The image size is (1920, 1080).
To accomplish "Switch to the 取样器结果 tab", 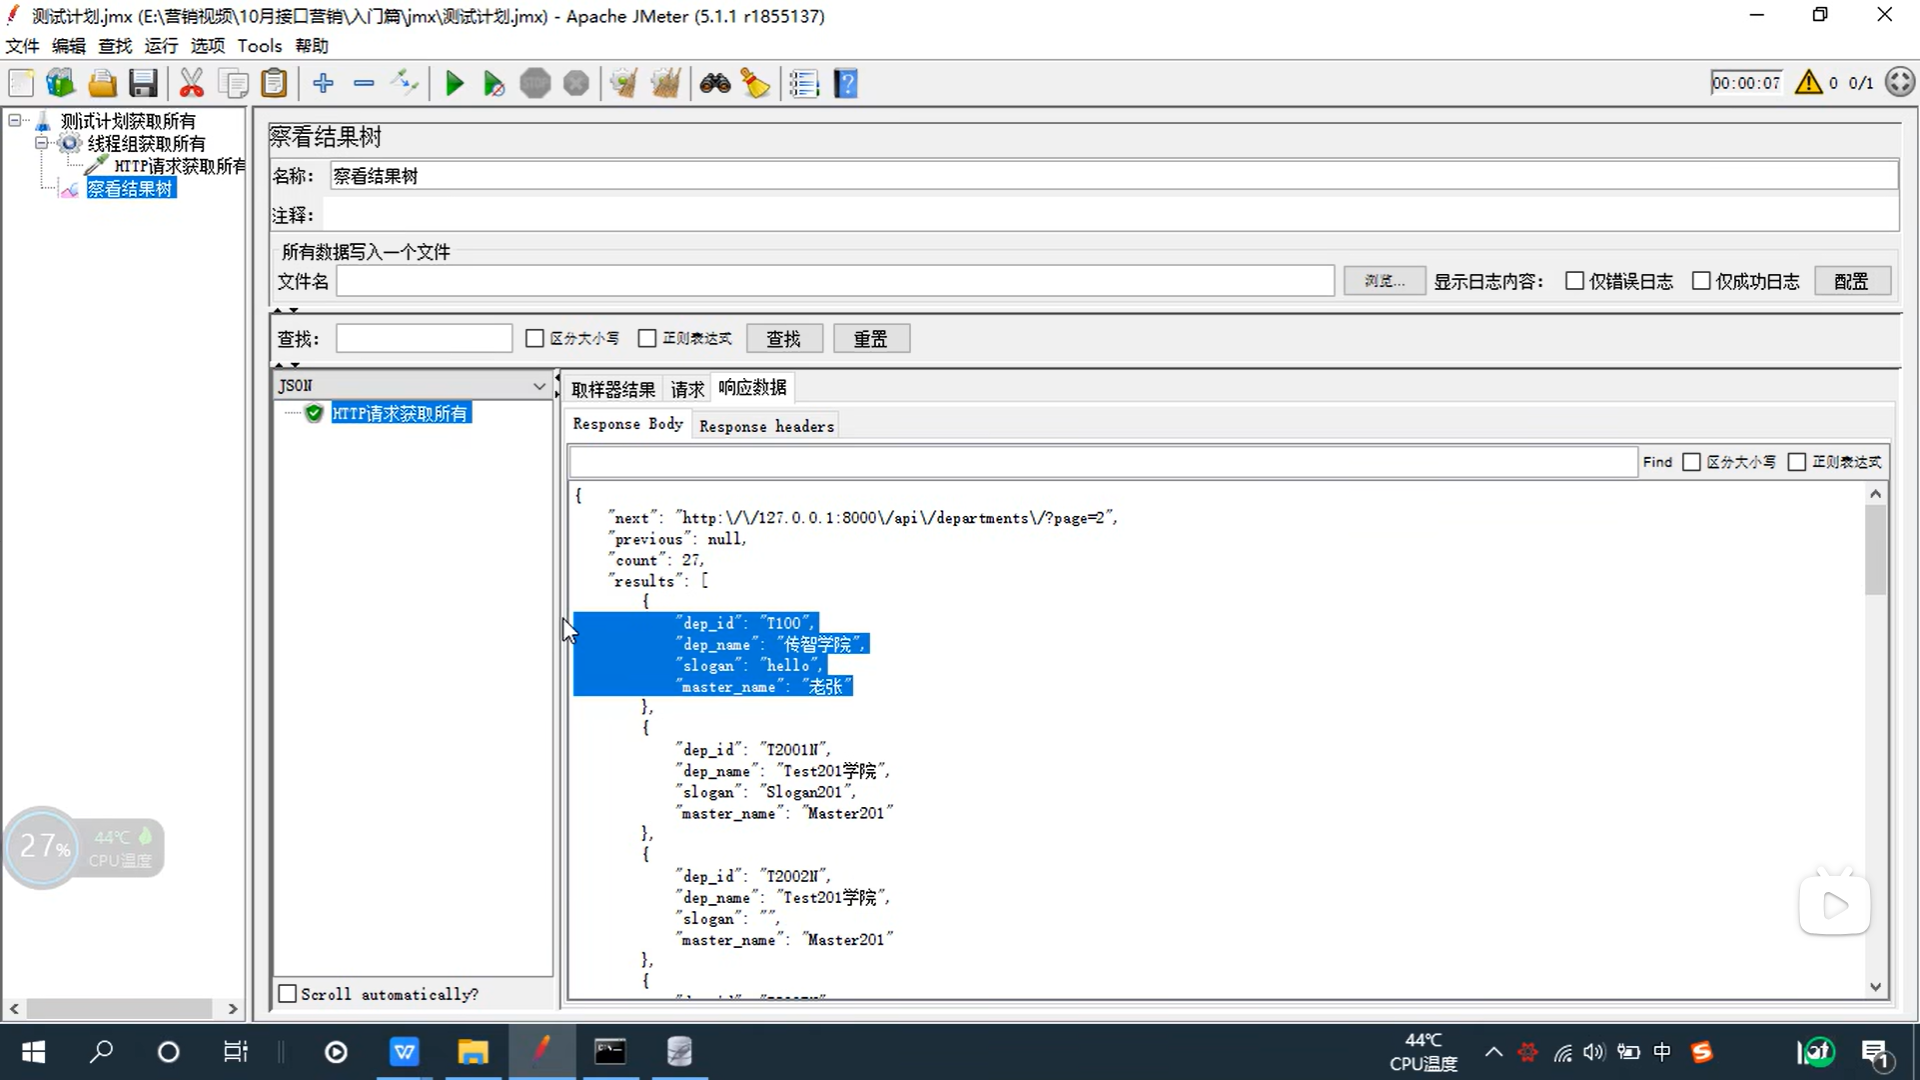I will [x=613, y=389].
